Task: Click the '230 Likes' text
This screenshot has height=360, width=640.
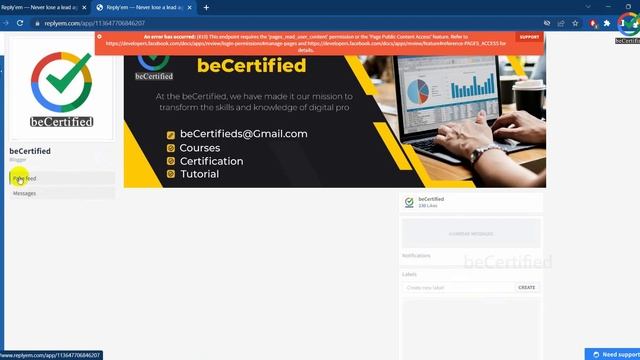Action: pyautogui.click(x=428, y=206)
